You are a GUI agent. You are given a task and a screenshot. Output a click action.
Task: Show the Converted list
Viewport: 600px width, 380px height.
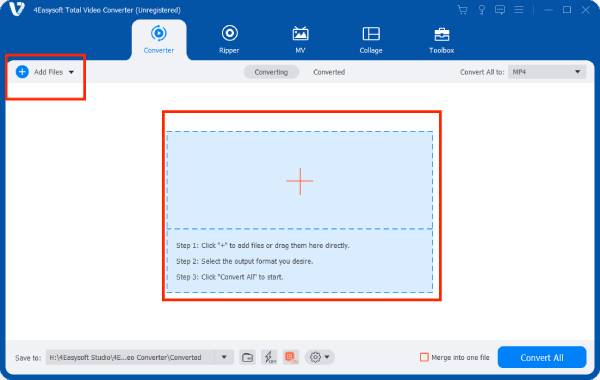coord(329,72)
